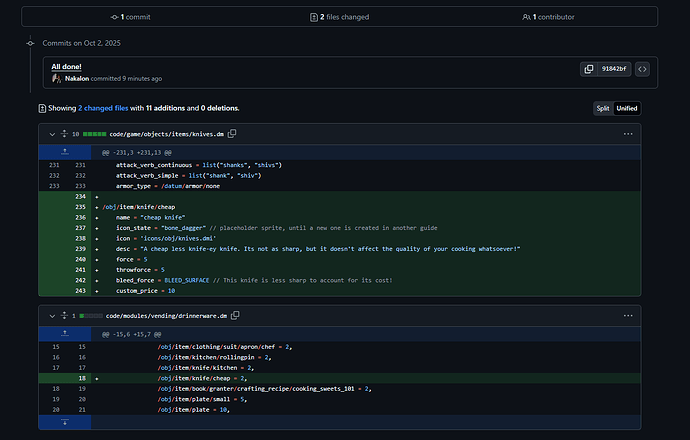Open the 'All done!' commit

point(66,67)
